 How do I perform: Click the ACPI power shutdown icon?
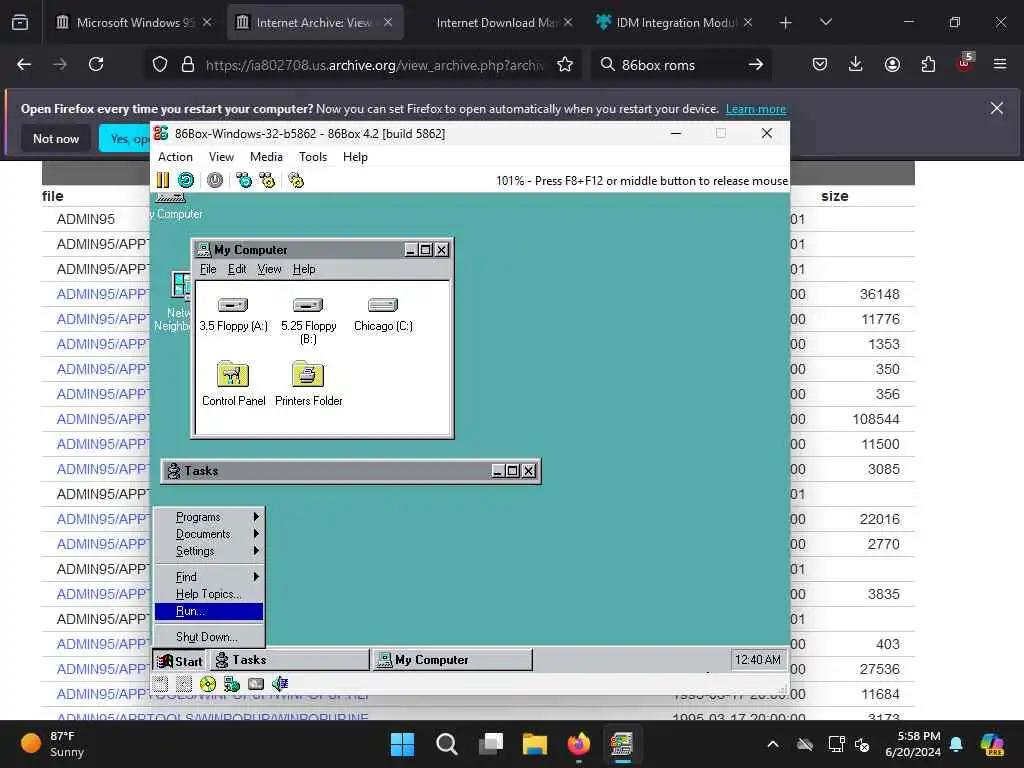click(x=215, y=180)
